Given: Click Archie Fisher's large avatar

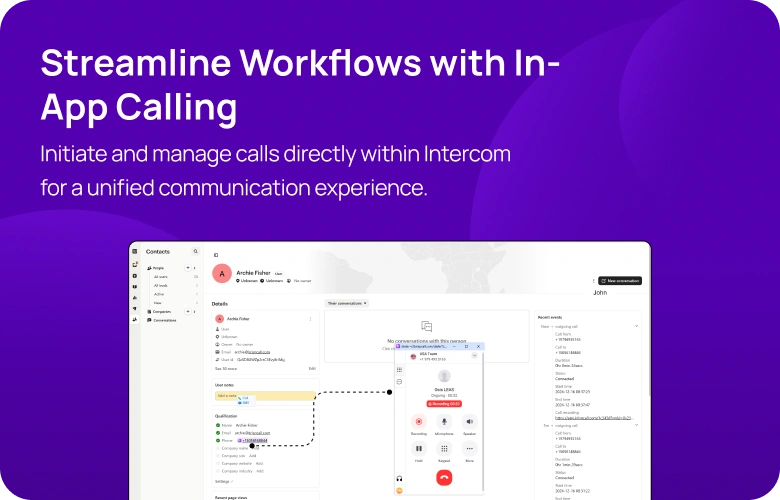Looking at the screenshot, I should pyautogui.click(x=222, y=273).
